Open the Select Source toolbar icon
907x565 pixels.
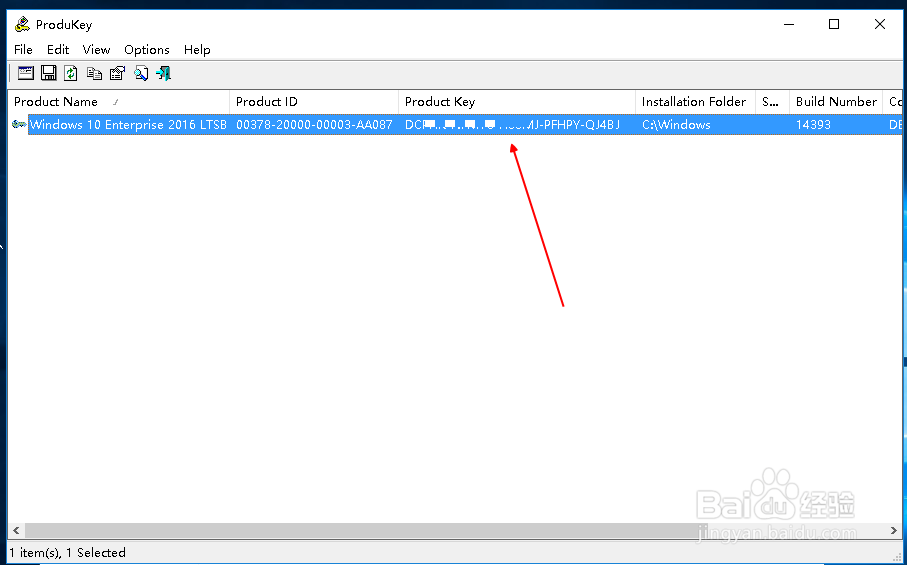[26, 73]
